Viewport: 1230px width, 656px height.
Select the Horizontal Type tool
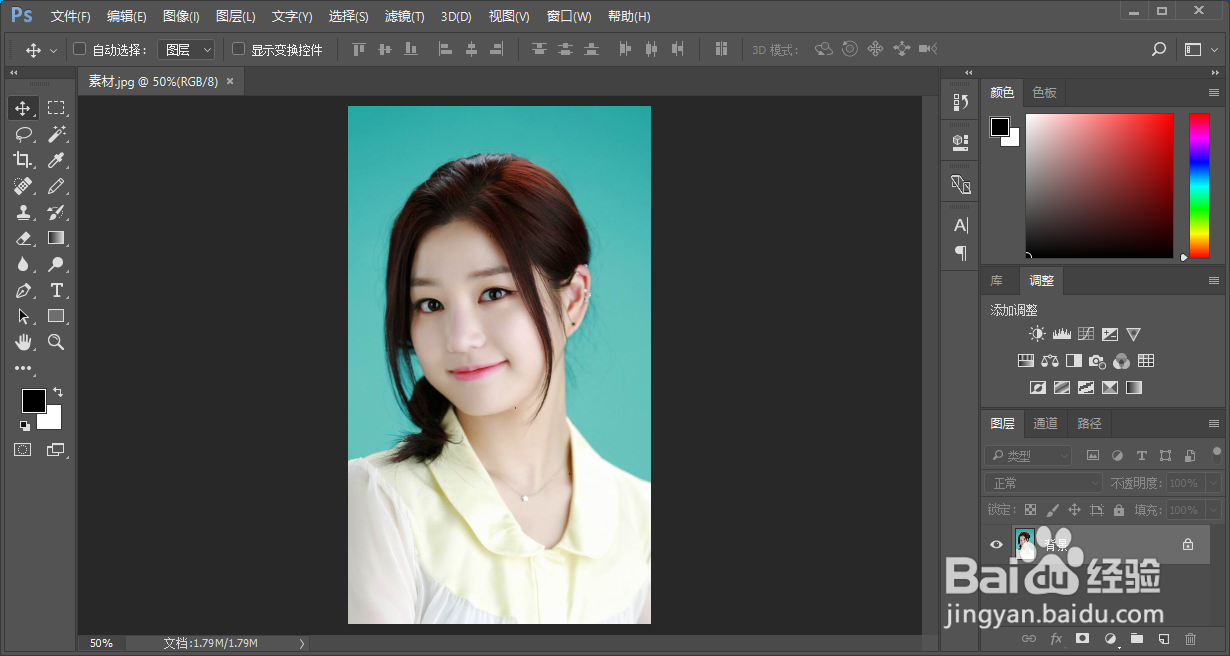pos(57,290)
